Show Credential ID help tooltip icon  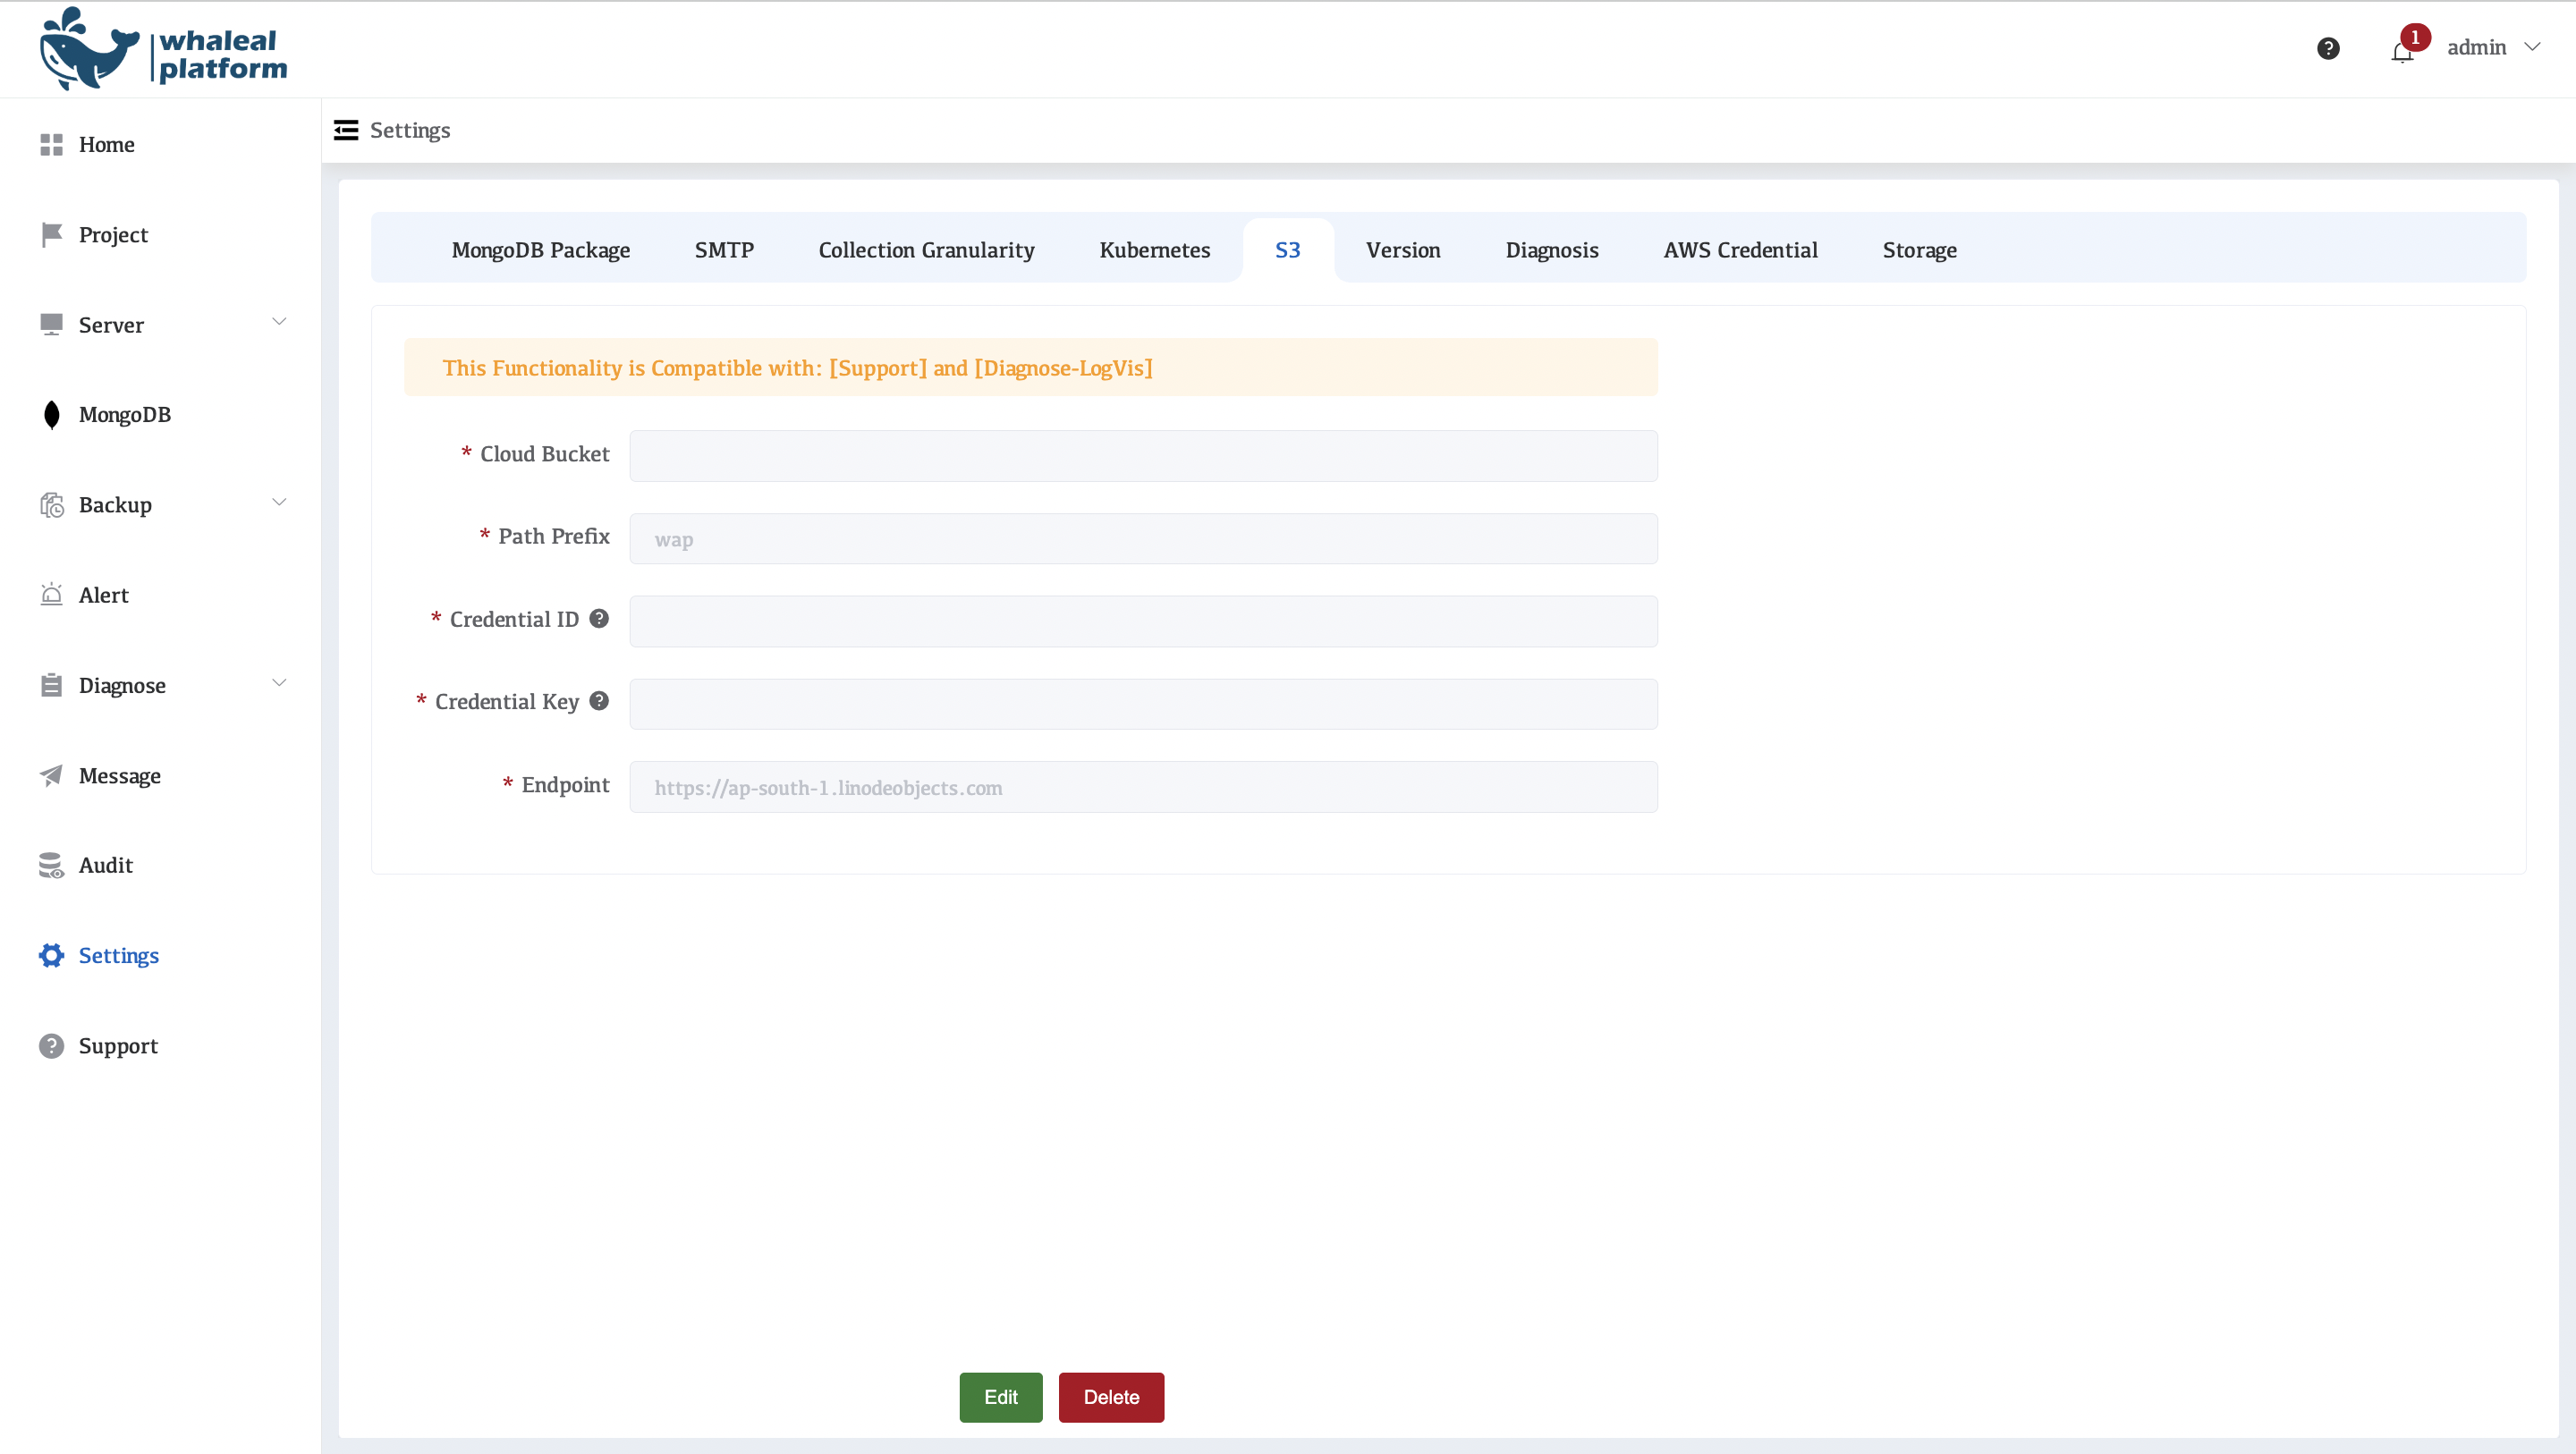pos(599,619)
